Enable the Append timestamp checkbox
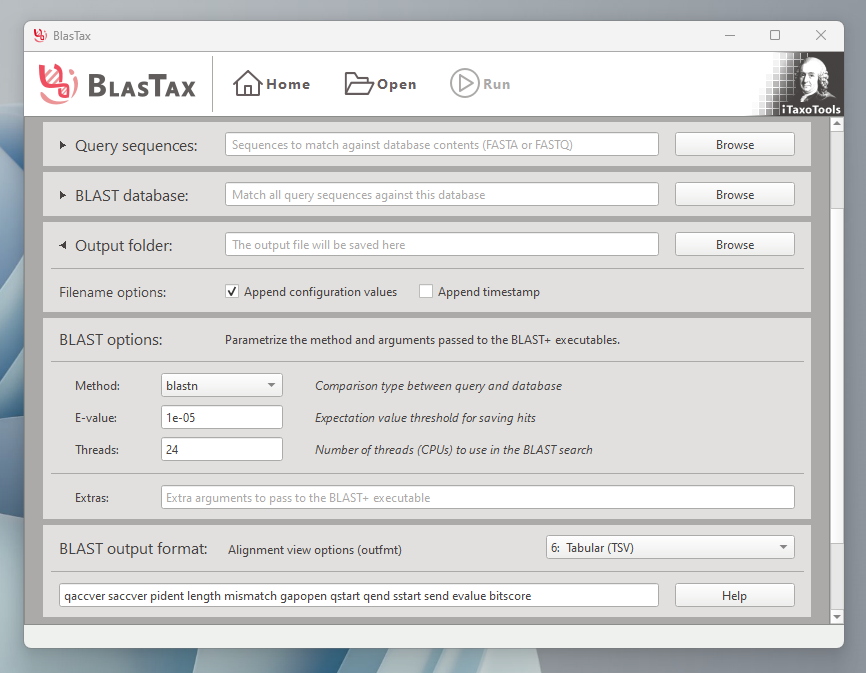The image size is (866, 673). [426, 291]
